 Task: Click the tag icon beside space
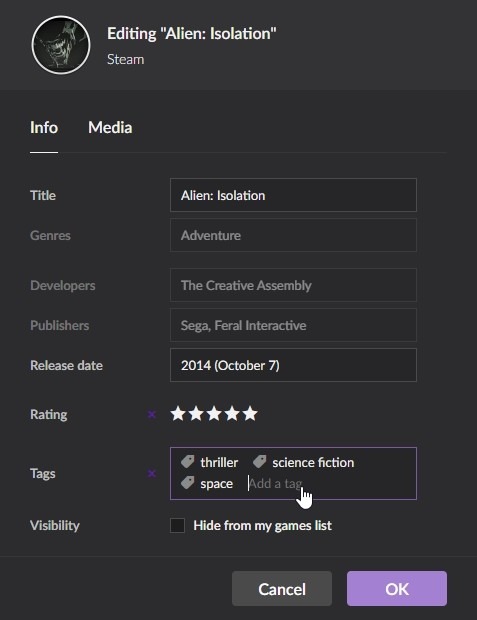point(187,483)
